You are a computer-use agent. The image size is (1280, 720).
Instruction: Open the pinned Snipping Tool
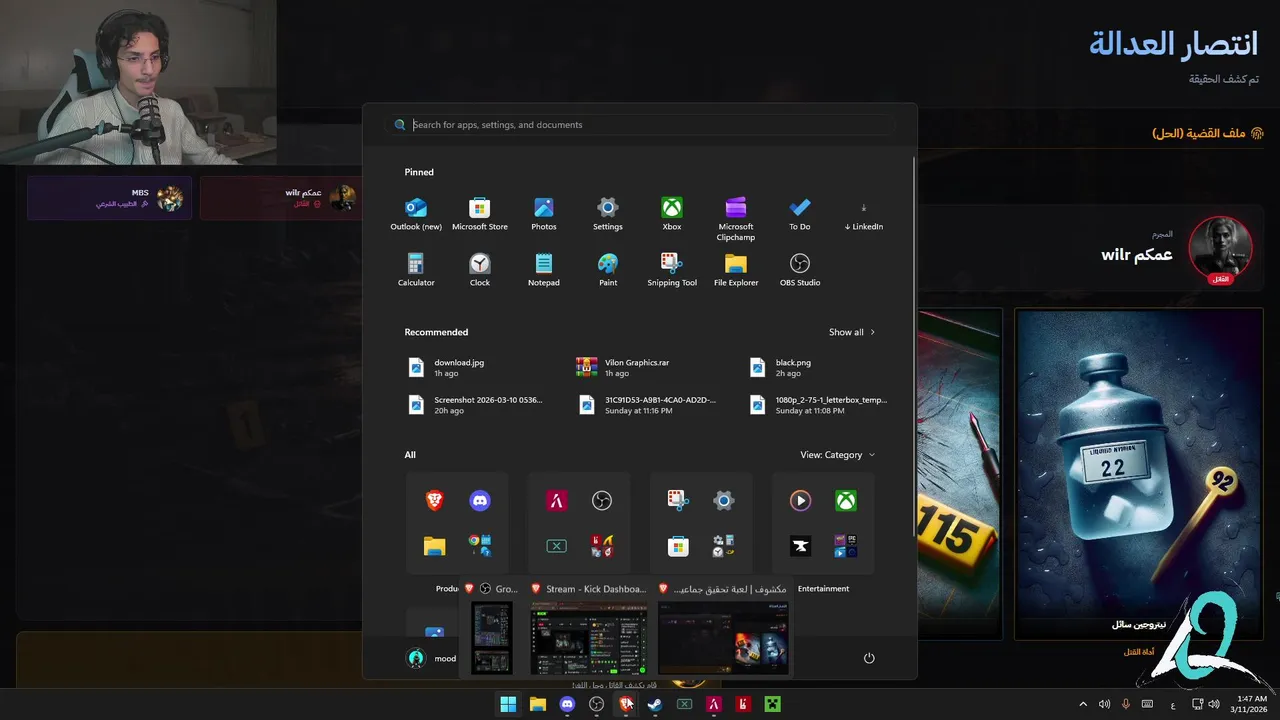672,270
